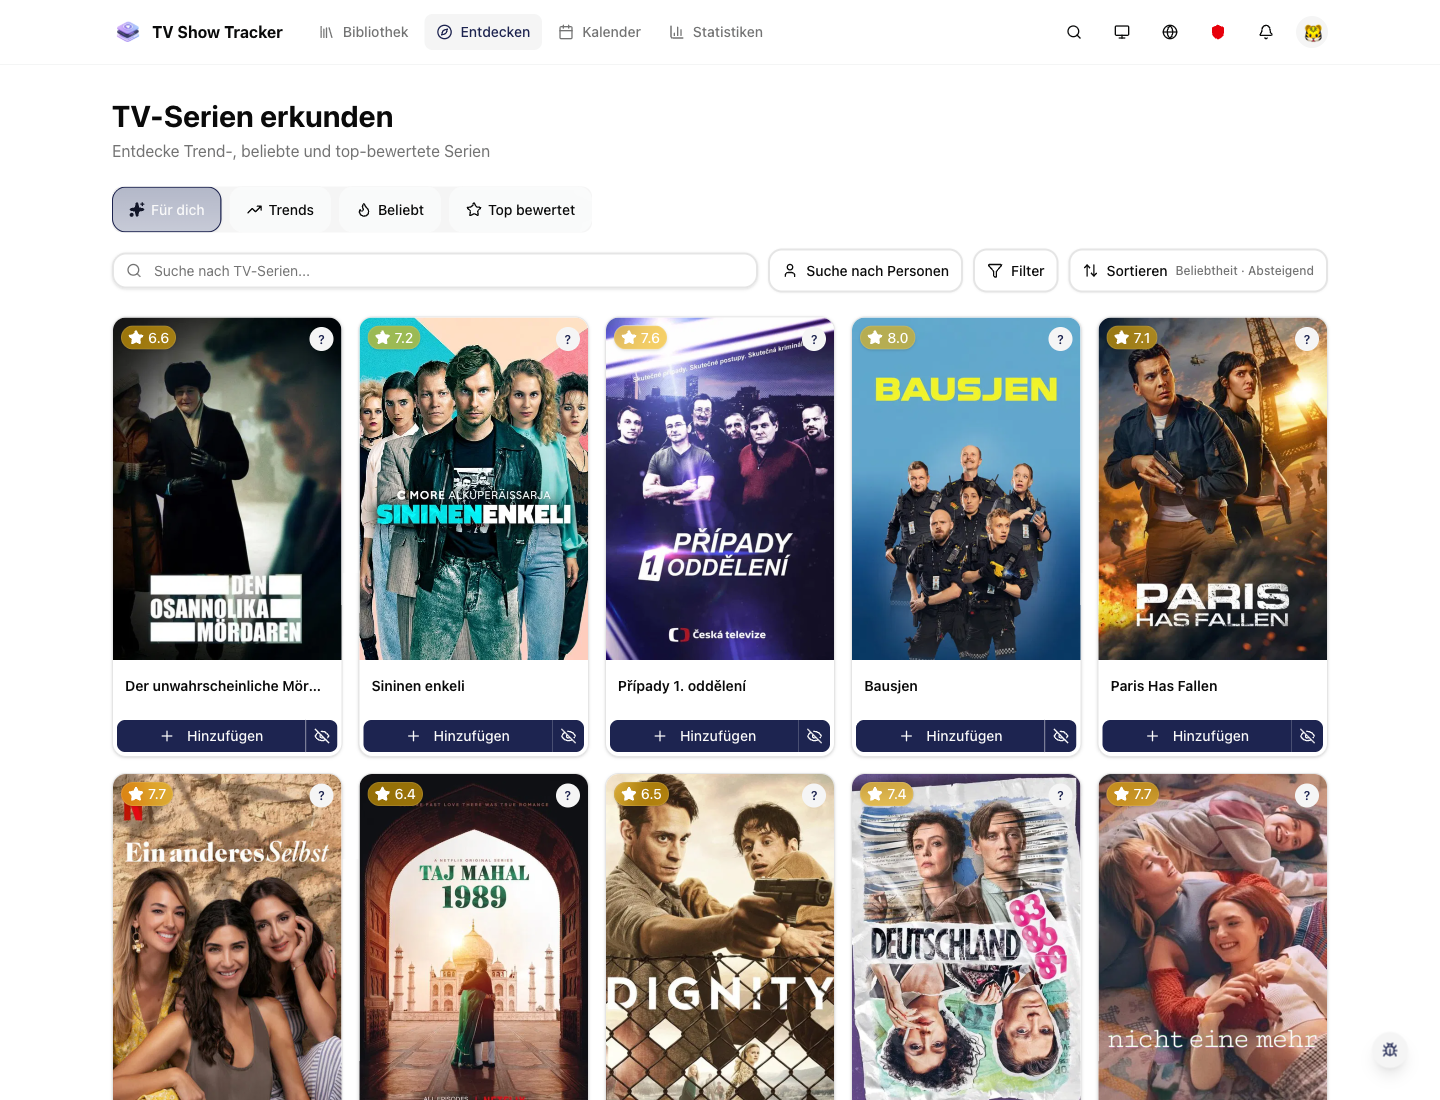This screenshot has width=1440, height=1100.
Task: Switch to the 'Trends' tab
Action: (x=281, y=209)
